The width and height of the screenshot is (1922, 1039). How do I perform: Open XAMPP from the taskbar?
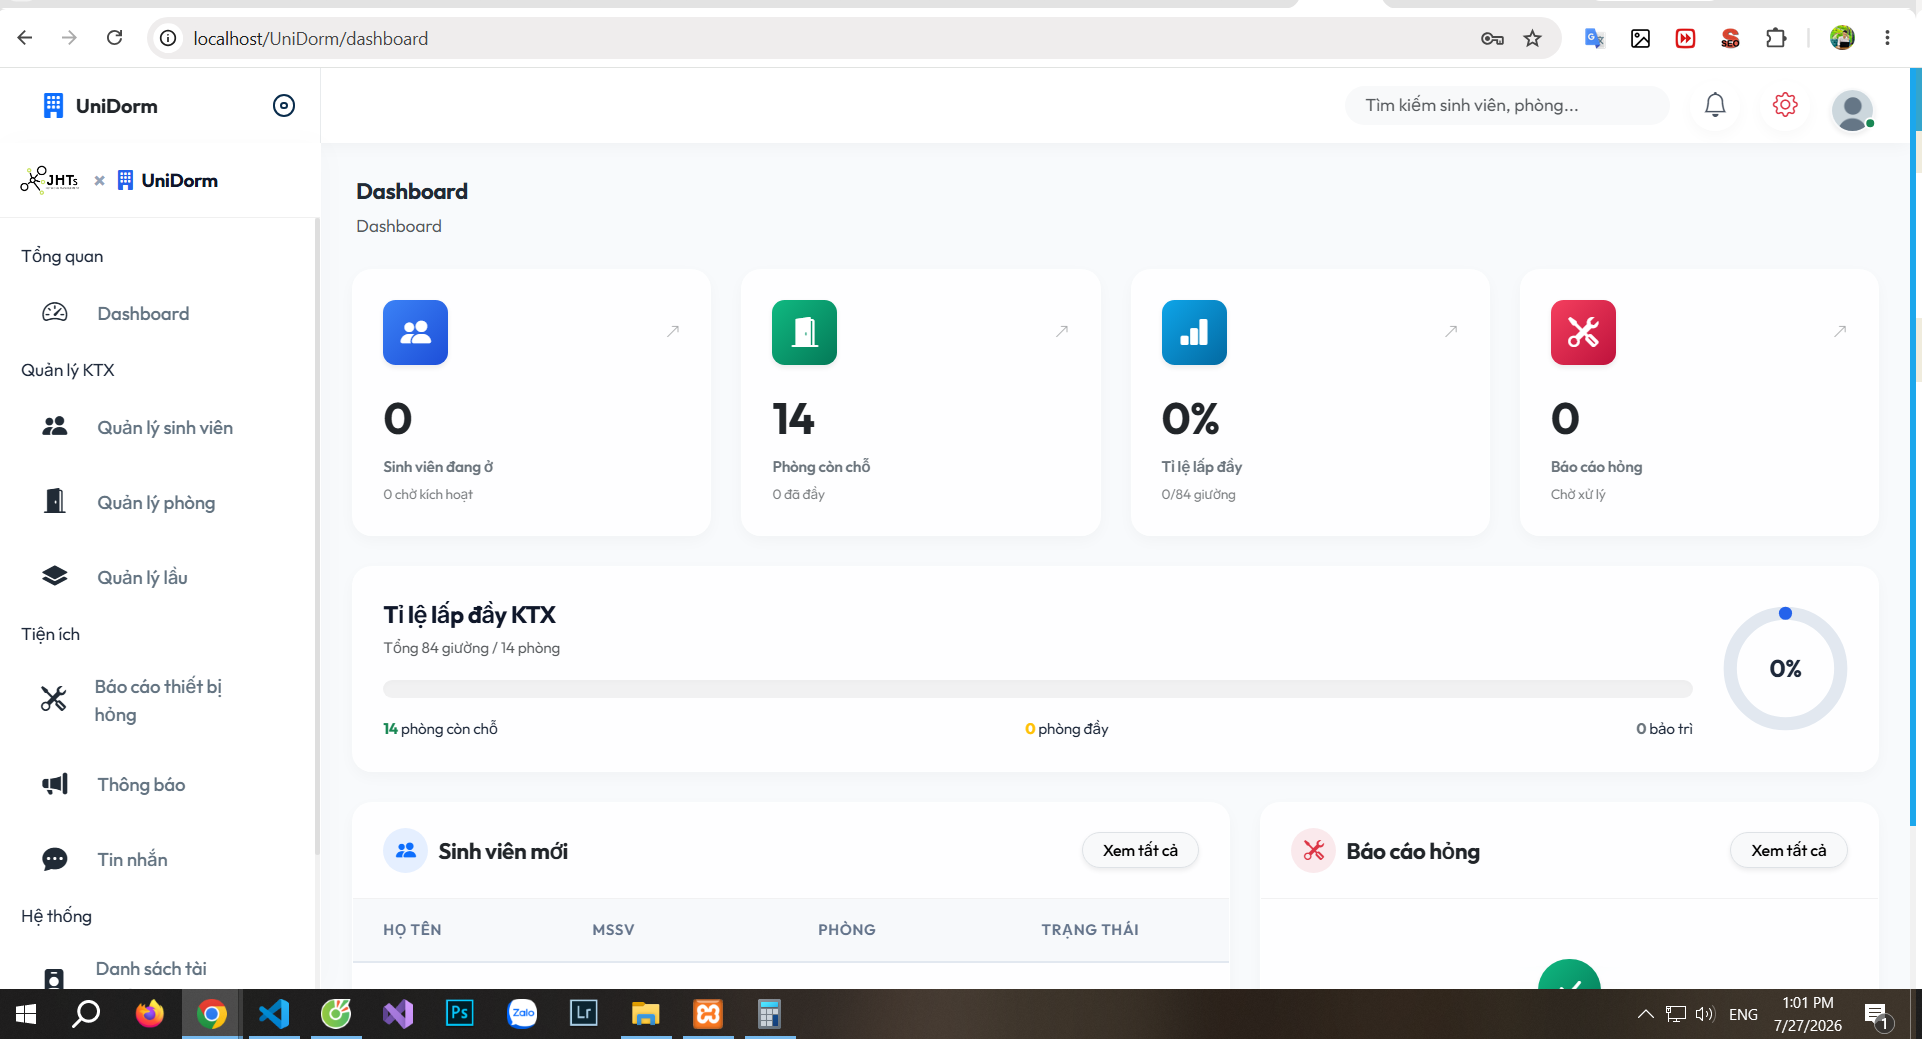coord(708,1014)
